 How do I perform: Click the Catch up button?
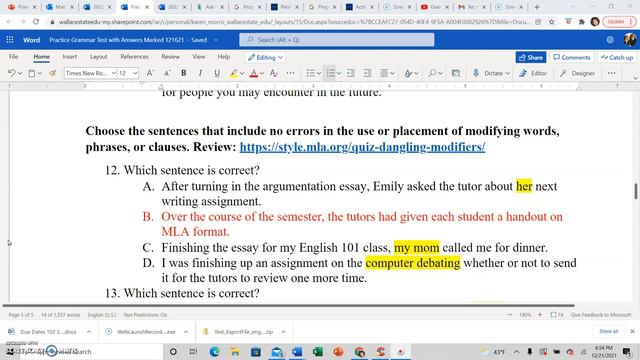617,58
